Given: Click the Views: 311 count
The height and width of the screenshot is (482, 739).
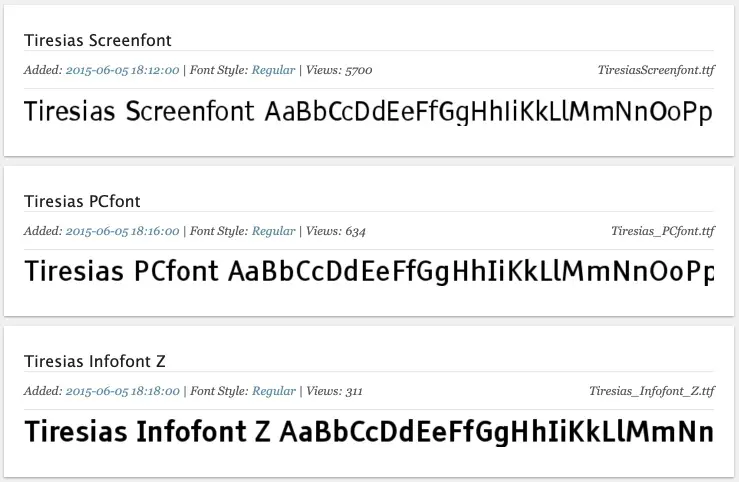Looking at the screenshot, I should pyautogui.click(x=335, y=391).
